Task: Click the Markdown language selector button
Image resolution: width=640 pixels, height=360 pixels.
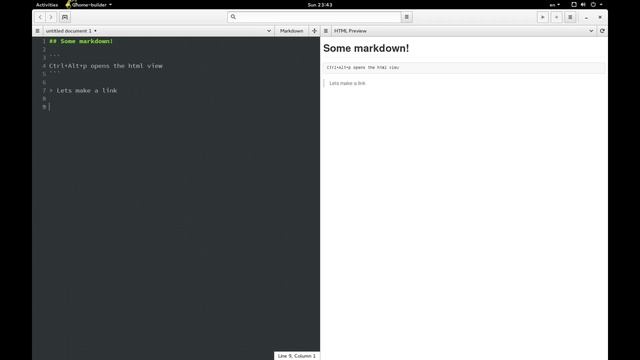Action: 291,31
